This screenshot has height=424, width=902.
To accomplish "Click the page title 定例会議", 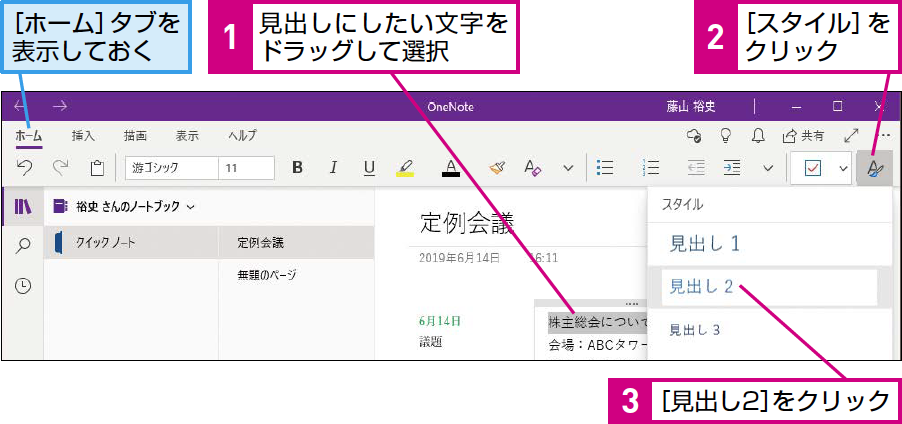I will pos(466,223).
